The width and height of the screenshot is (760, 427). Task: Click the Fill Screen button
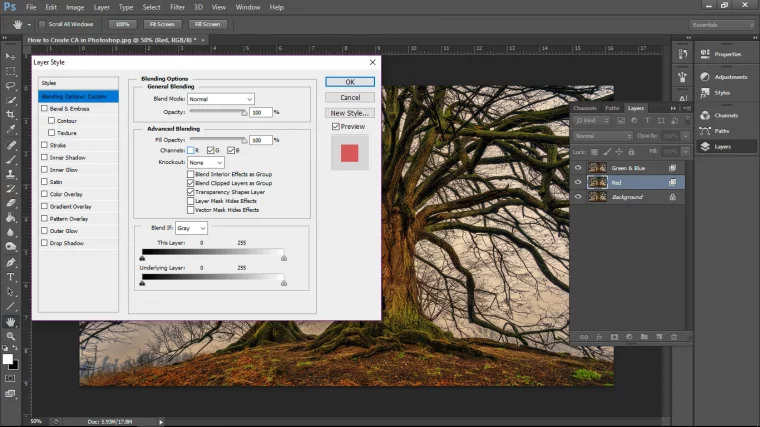tap(207, 24)
